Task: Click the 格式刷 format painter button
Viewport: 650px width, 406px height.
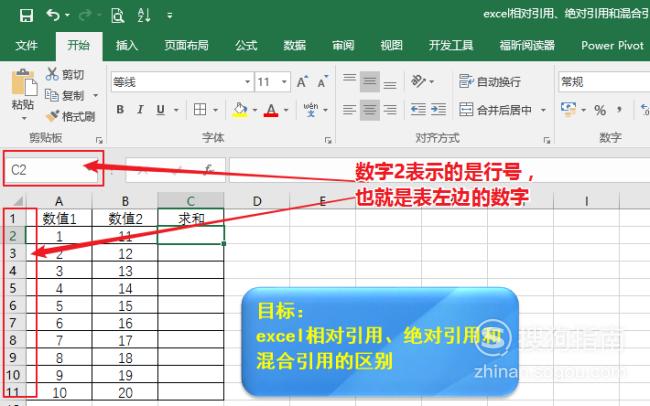Action: 71,117
